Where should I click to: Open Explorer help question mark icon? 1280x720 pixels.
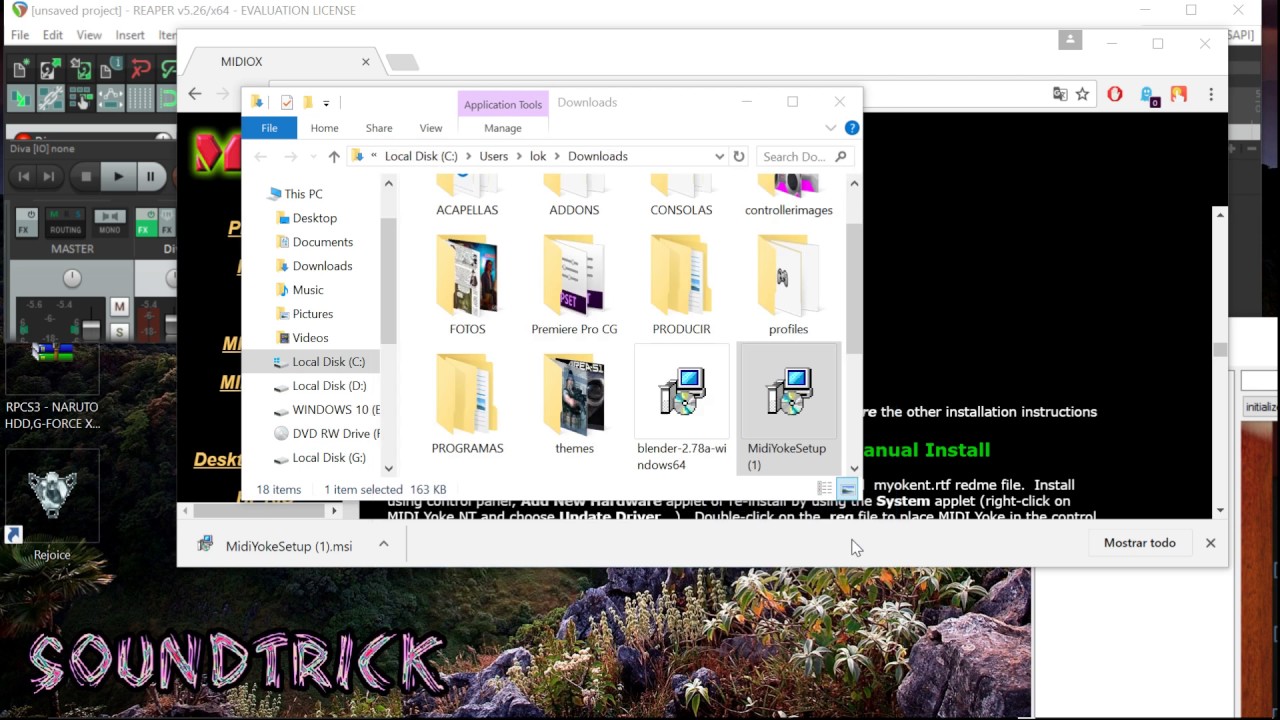tap(852, 128)
